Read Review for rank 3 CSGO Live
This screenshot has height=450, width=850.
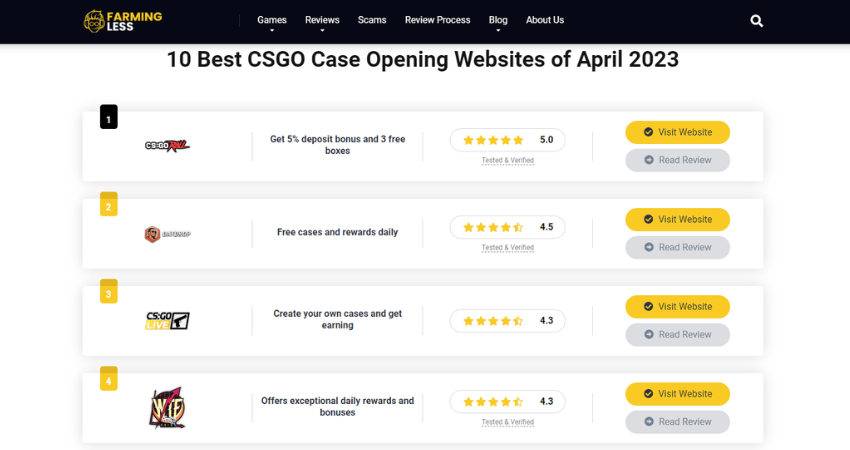(678, 335)
